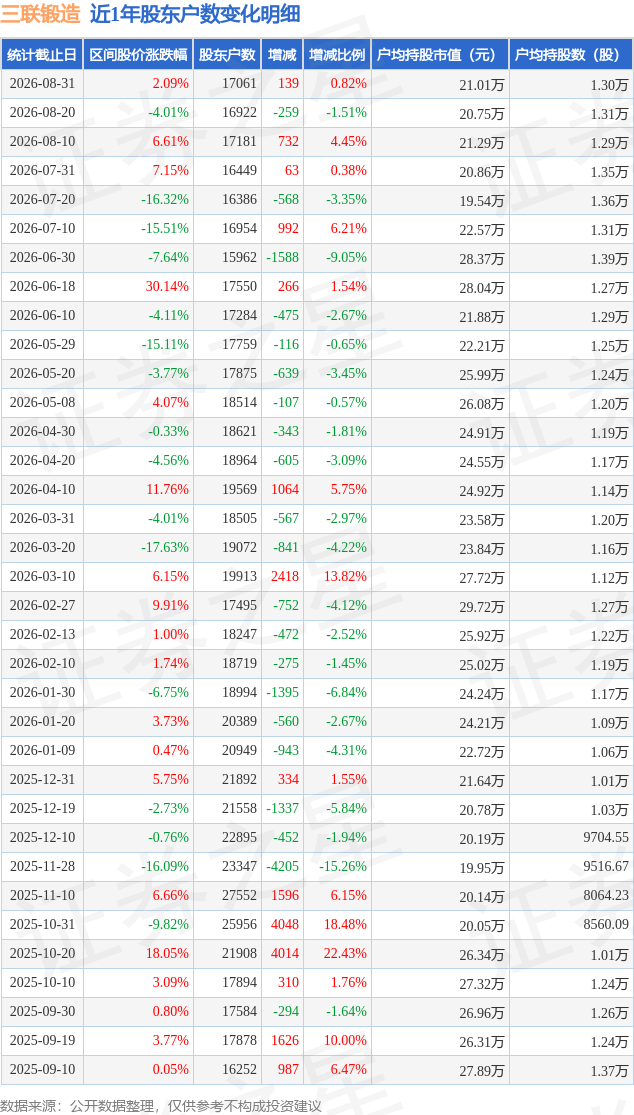
Task: Select the 2026-08-31 date cell
Action: [x=42, y=83]
